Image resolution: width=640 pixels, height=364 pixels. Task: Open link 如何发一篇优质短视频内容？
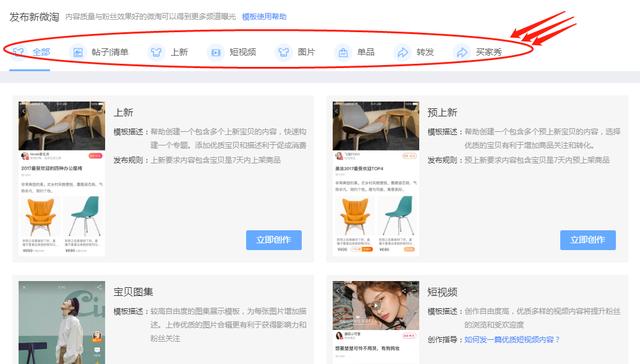pos(512,340)
